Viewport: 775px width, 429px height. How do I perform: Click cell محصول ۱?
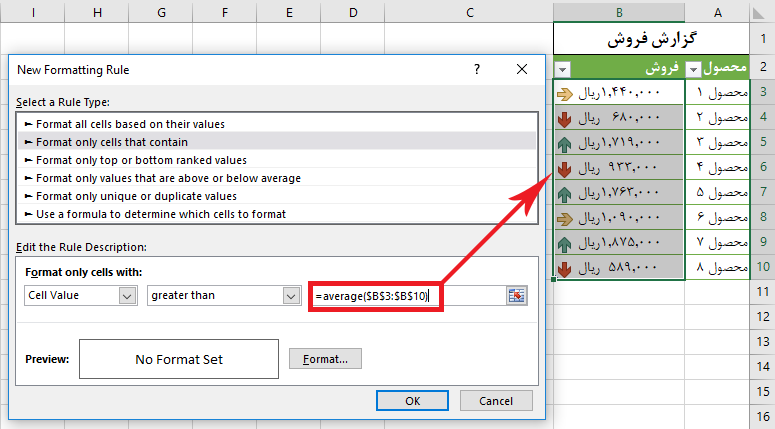click(717, 92)
